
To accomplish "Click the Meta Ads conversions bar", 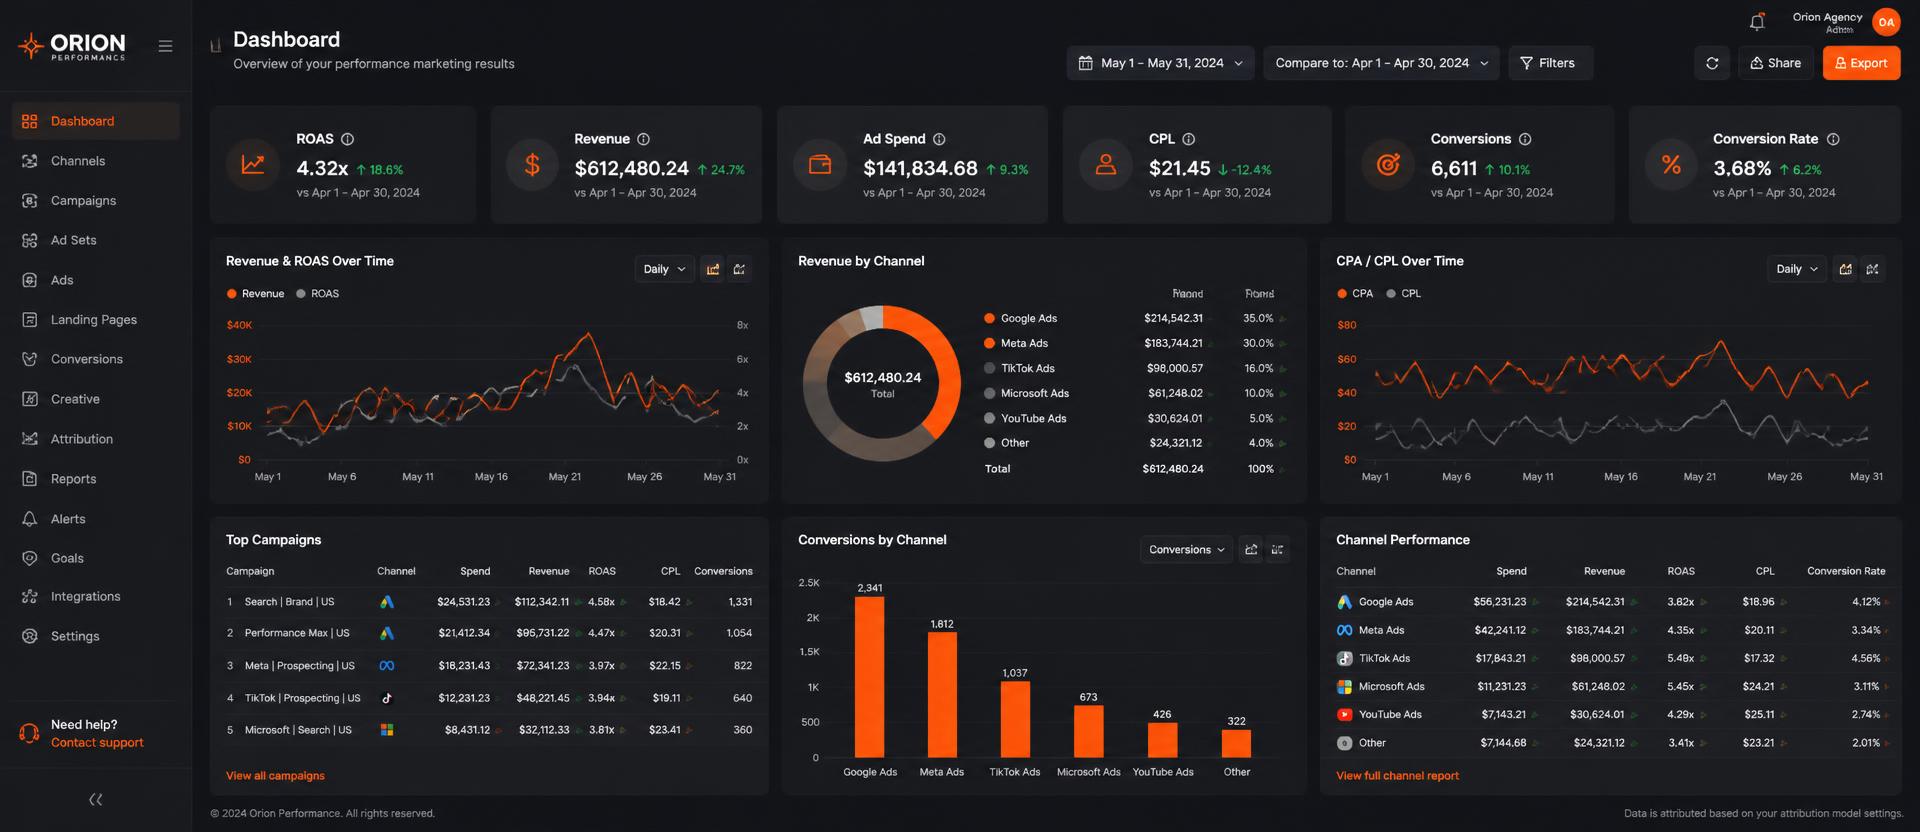I will 942,695.
